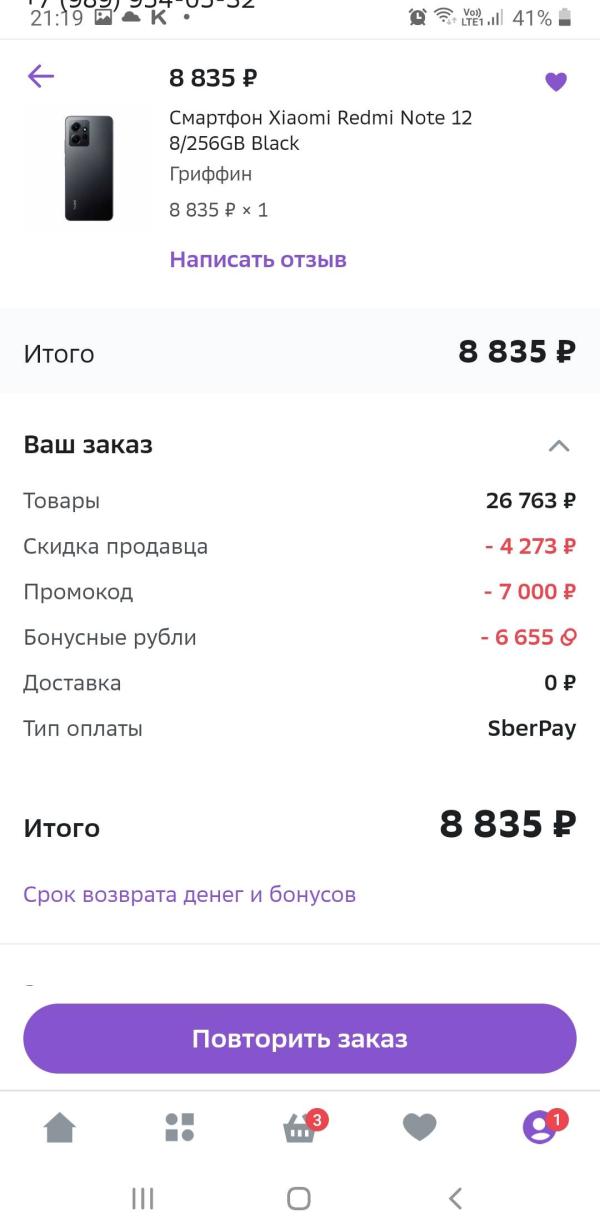Image resolution: width=600 pixels, height=1232 pixels.
Task: Open the Xiaomi Redmi Note 12 product image
Action: click(x=89, y=168)
